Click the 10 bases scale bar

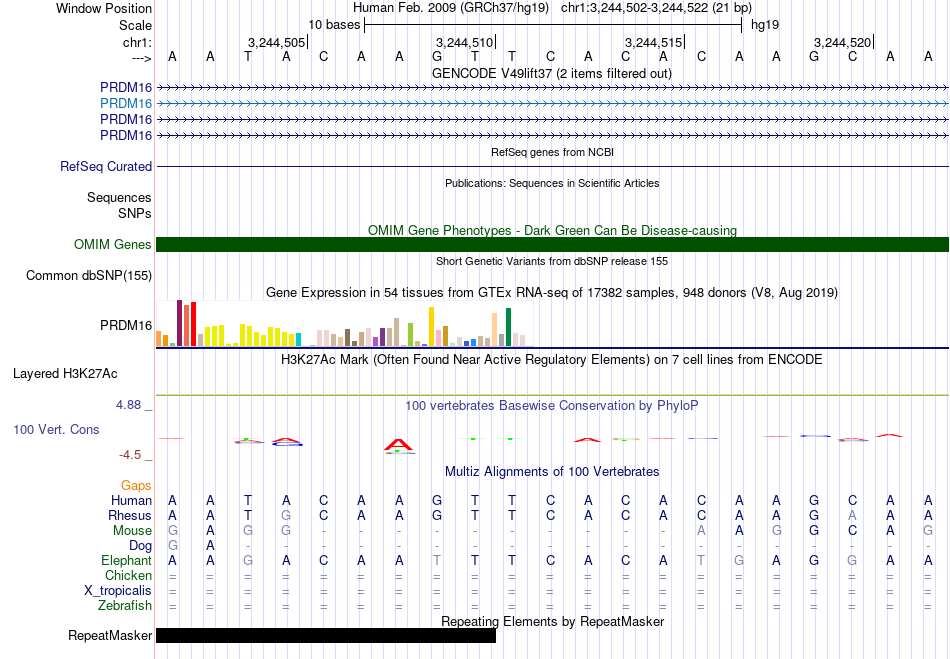pos(553,25)
